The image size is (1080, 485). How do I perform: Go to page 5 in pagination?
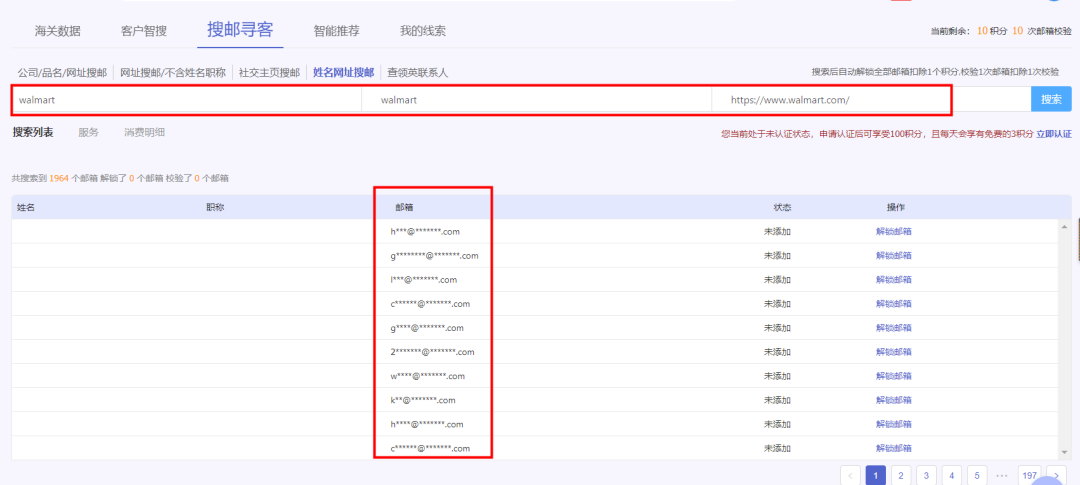point(977,475)
